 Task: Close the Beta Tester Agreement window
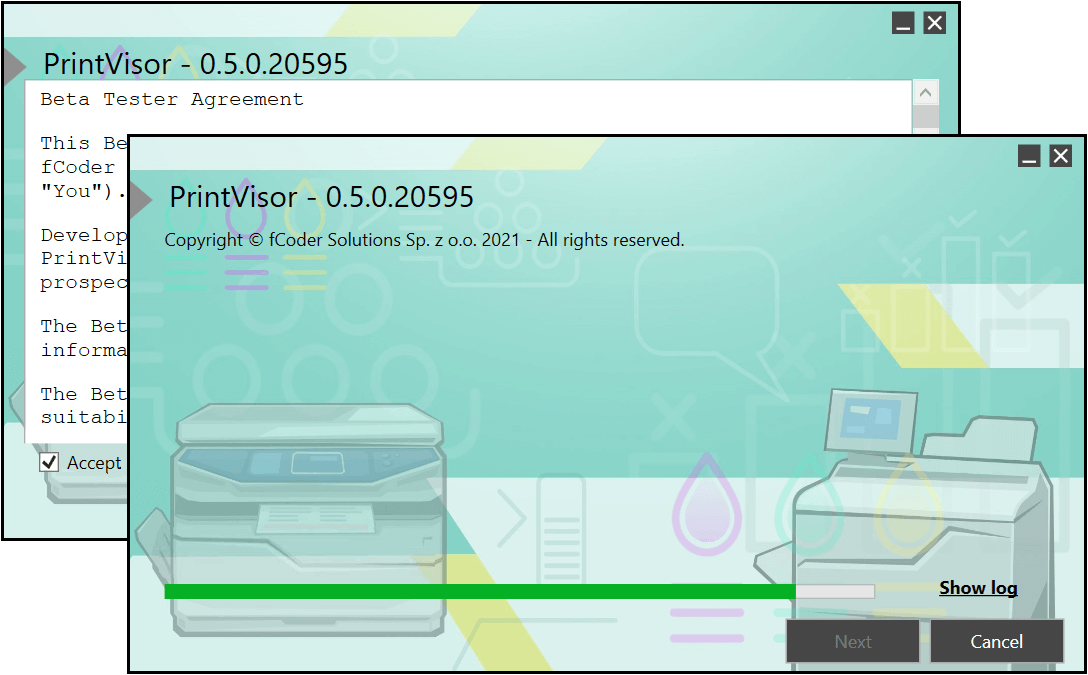pyautogui.click(x=934, y=24)
